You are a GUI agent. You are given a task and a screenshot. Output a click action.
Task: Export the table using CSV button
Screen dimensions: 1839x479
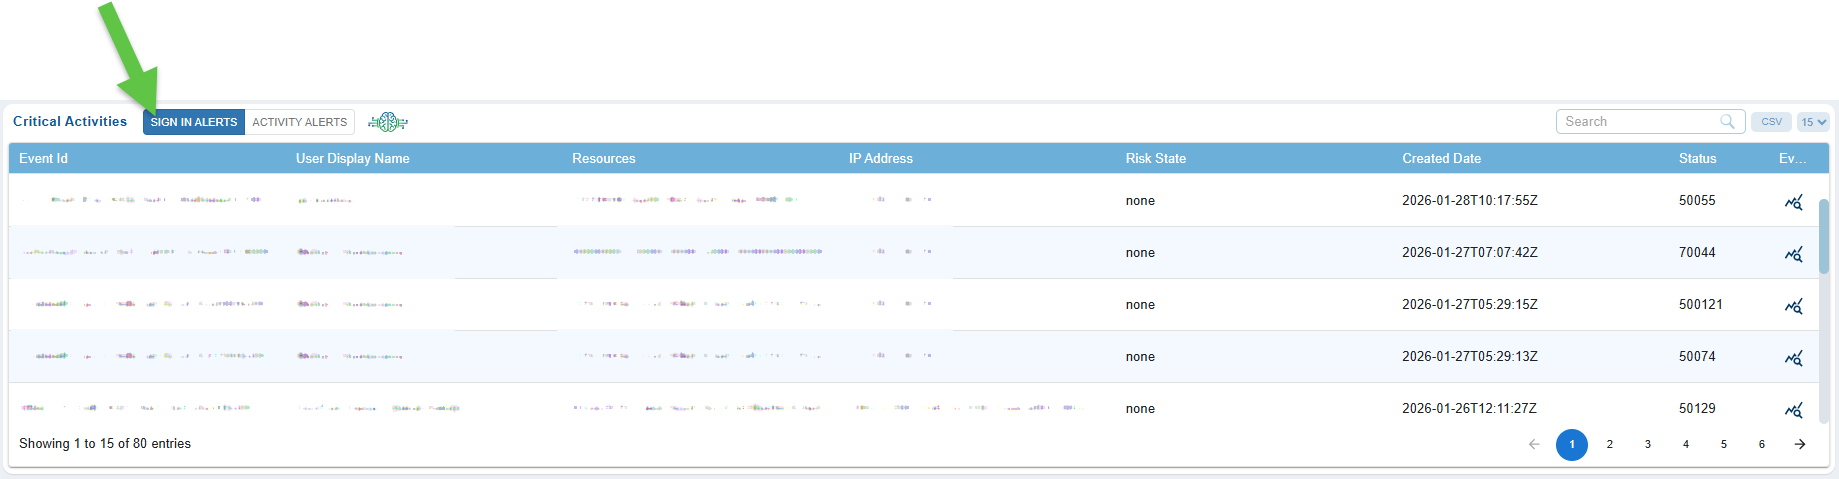tap(1771, 122)
